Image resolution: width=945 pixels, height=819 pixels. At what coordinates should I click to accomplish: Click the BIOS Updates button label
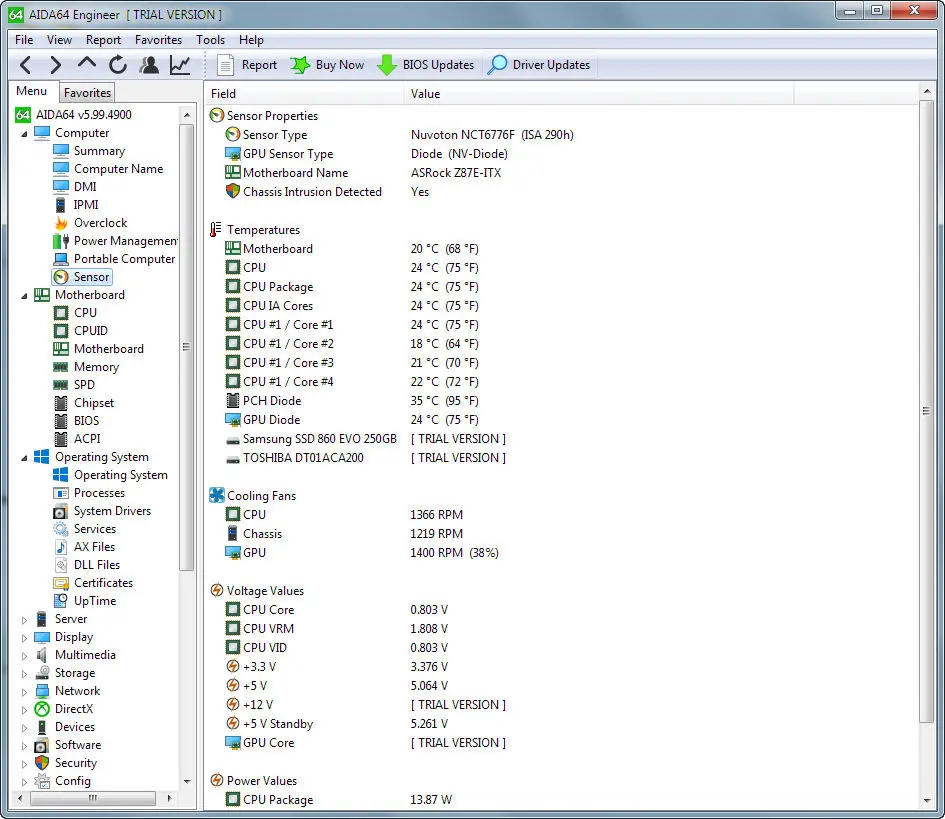pyautogui.click(x=438, y=64)
